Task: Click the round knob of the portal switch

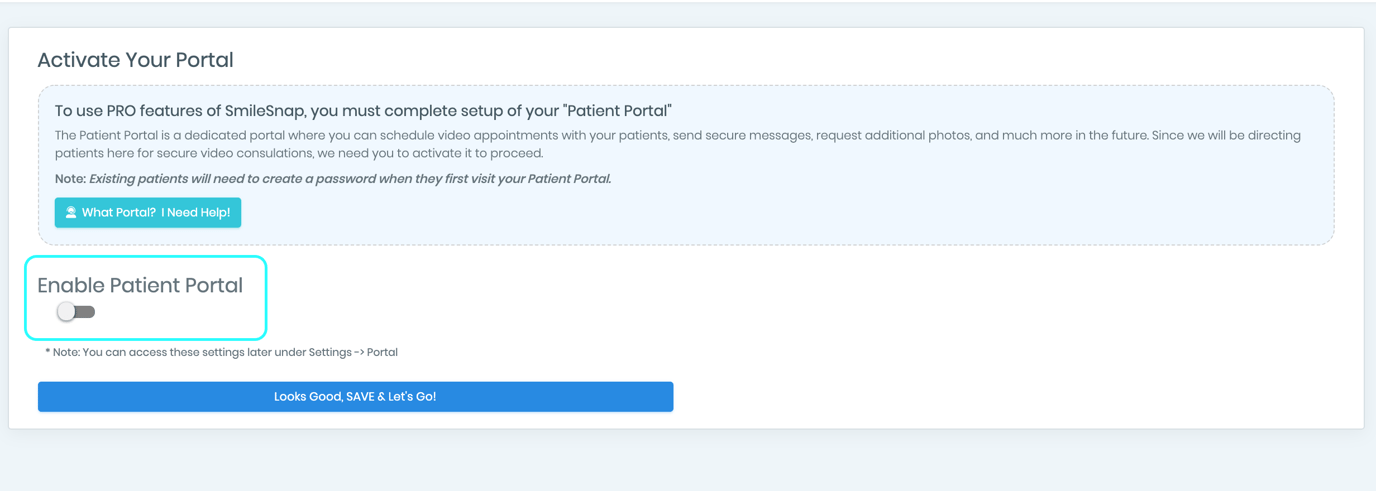Action: (x=66, y=312)
